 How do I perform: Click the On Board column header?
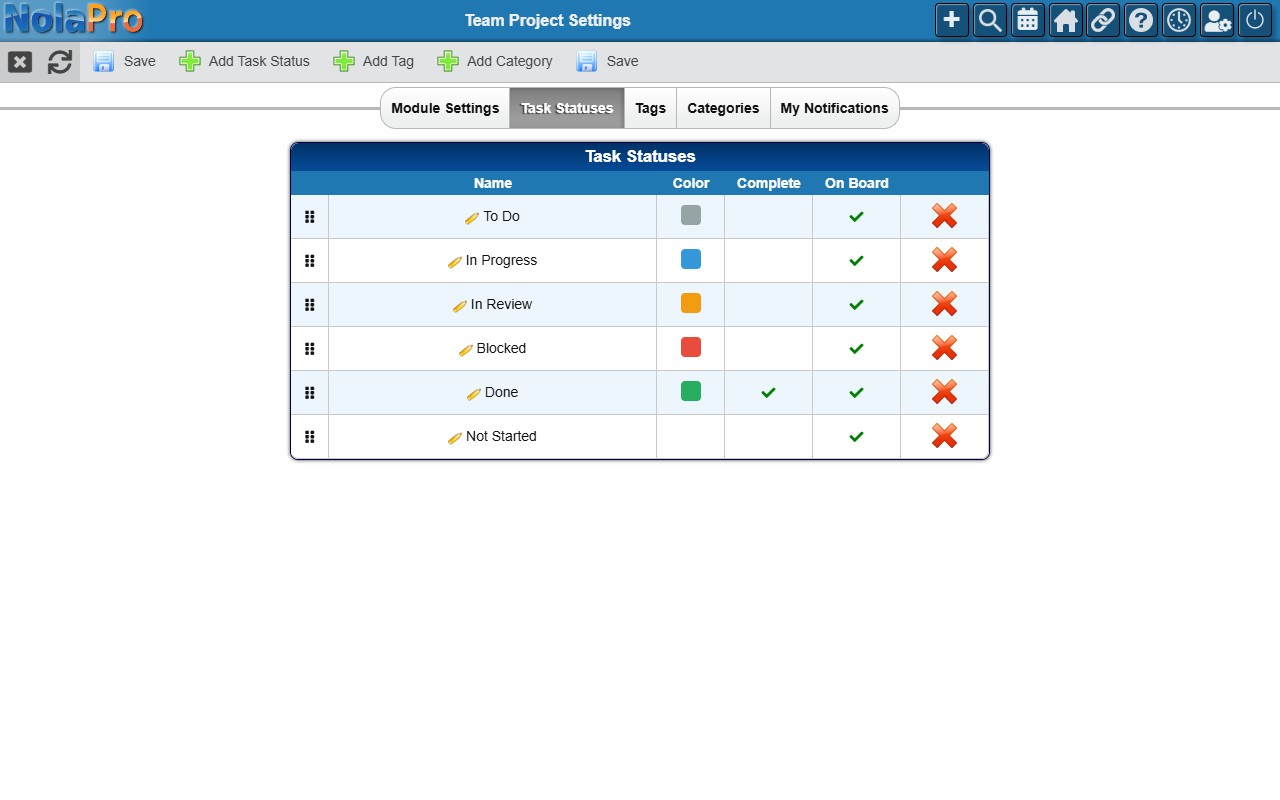point(857,183)
